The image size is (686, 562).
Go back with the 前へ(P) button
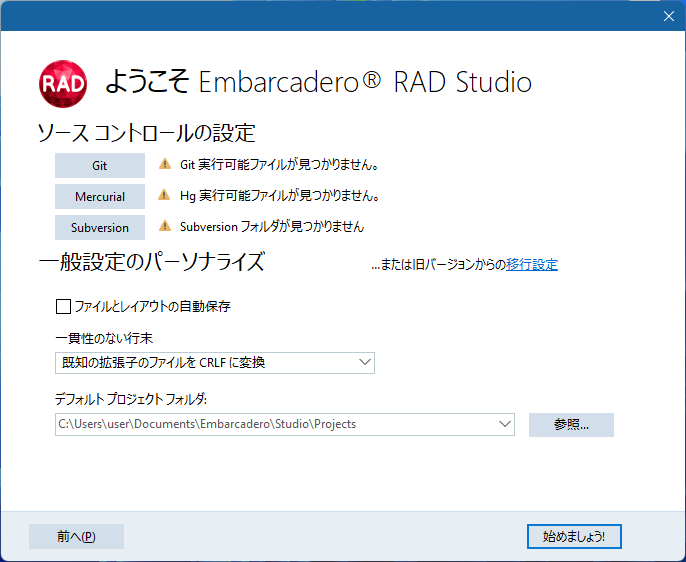pos(77,536)
